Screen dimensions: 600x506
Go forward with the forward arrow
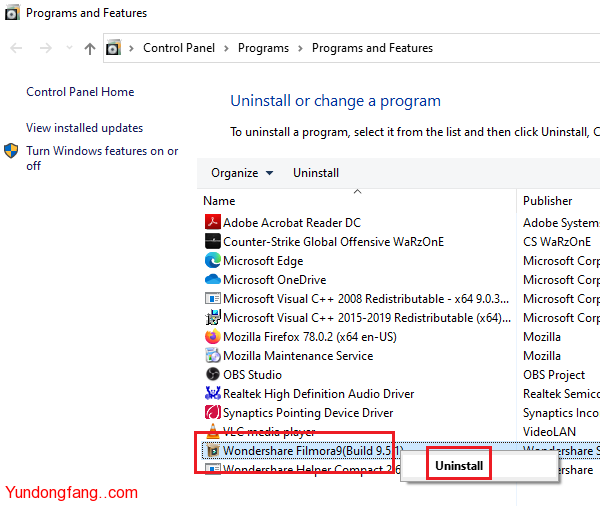46,48
